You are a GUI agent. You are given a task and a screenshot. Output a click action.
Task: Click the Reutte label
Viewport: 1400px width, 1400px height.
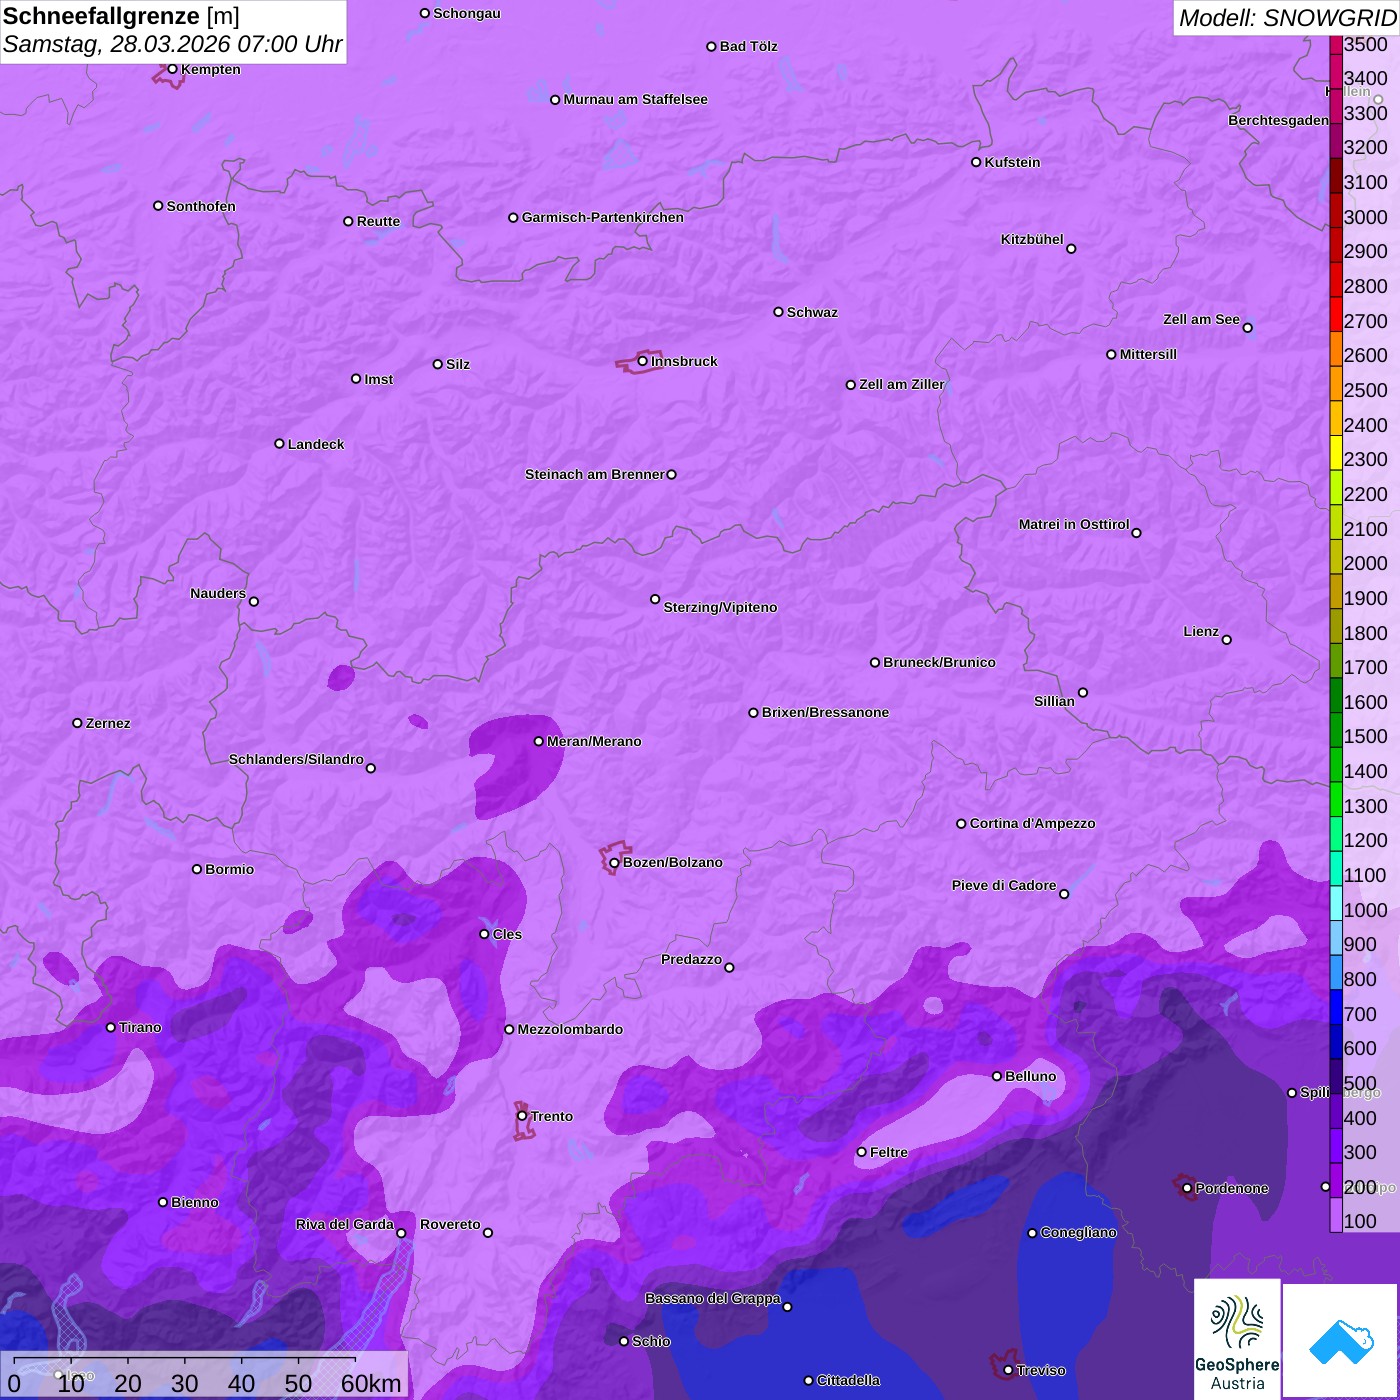point(378,221)
